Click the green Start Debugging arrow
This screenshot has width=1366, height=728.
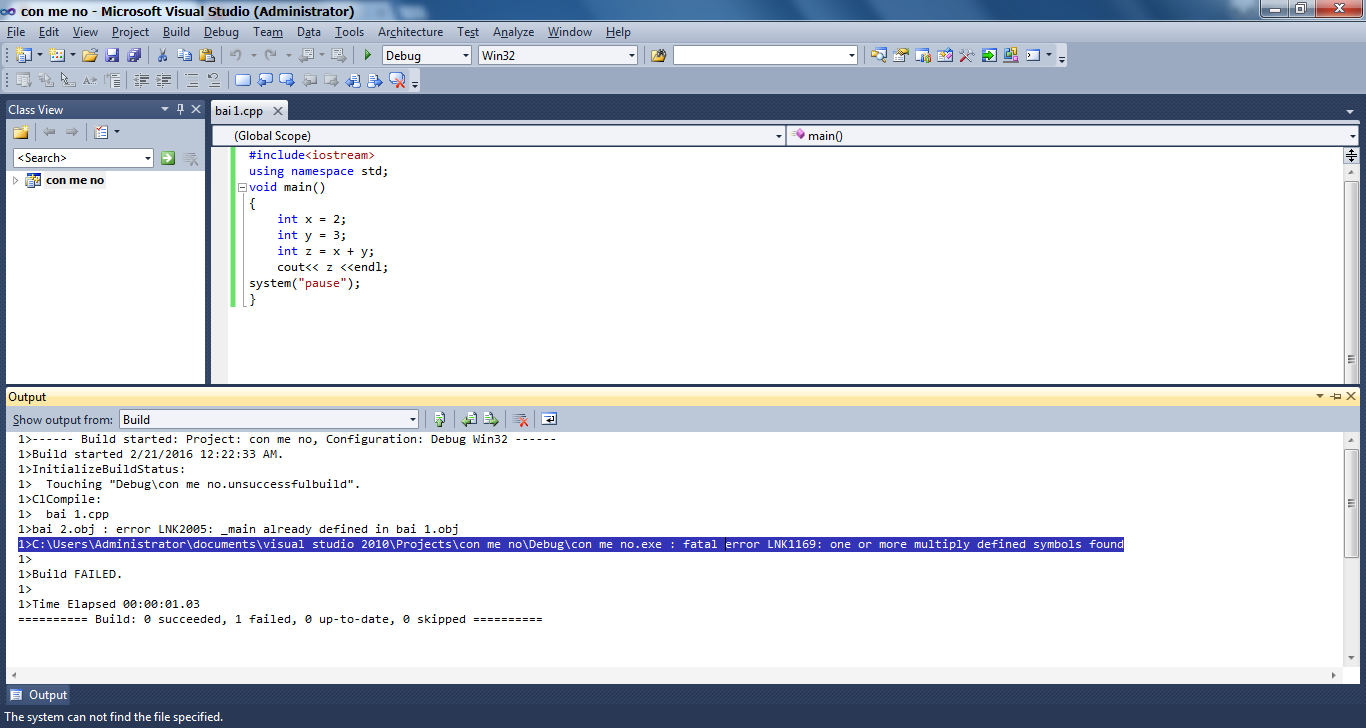[368, 56]
